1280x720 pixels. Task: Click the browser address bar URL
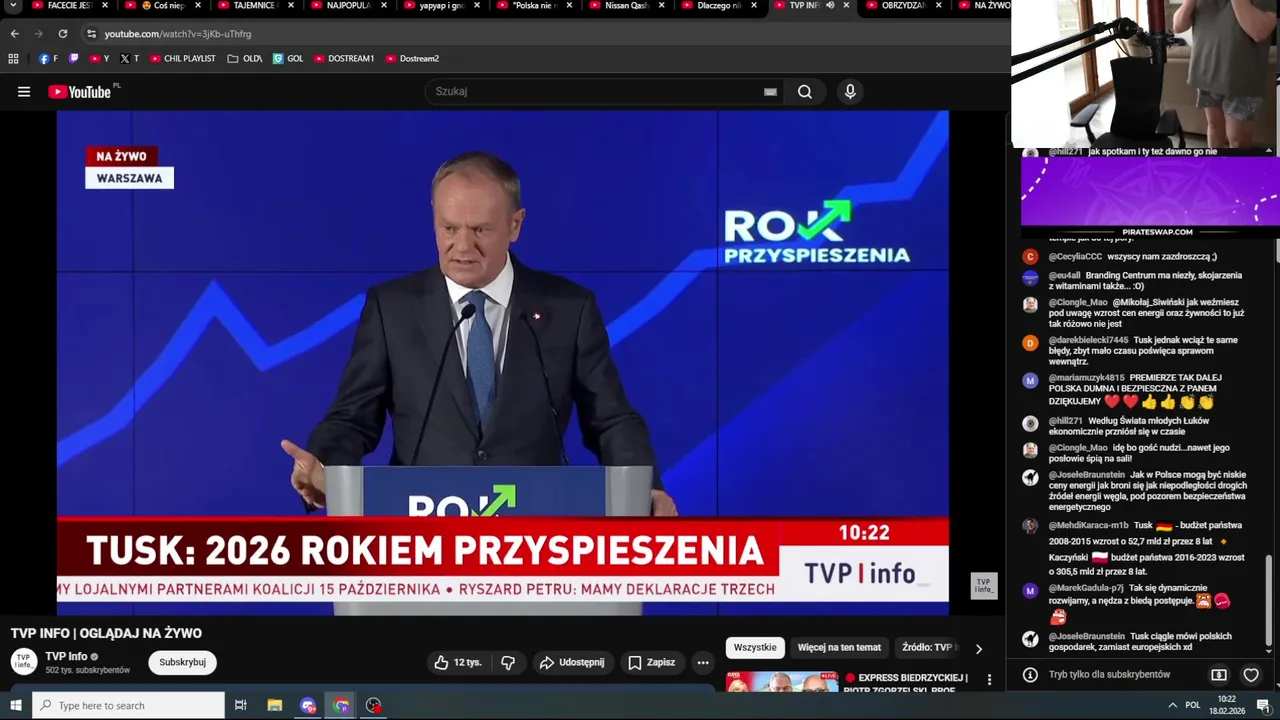178,34
